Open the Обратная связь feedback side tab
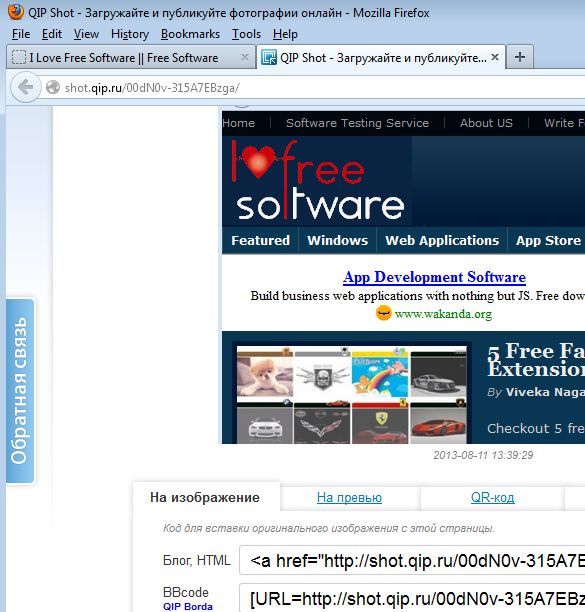The width and height of the screenshot is (585, 612). (x=20, y=391)
